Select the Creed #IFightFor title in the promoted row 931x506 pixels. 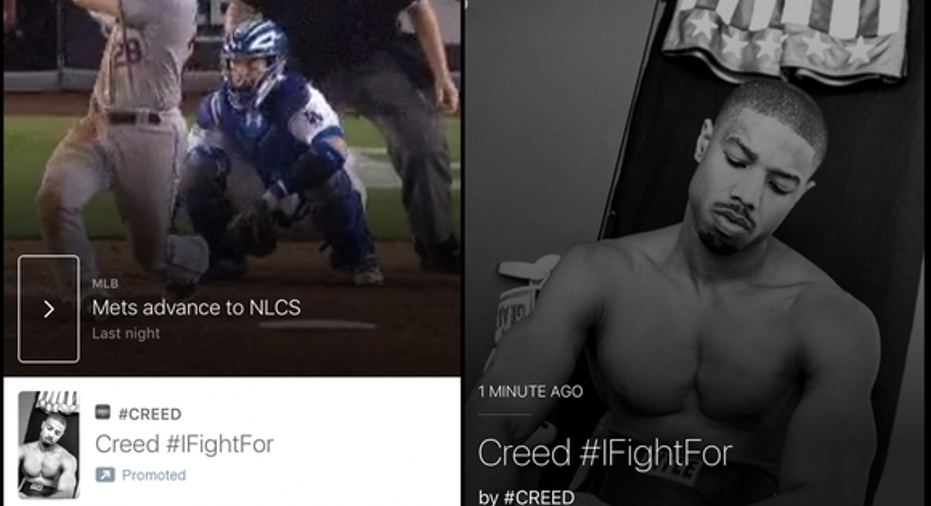point(184,444)
